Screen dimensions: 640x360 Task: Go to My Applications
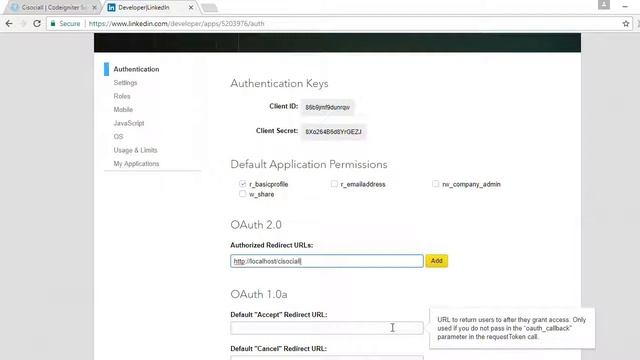point(136,163)
